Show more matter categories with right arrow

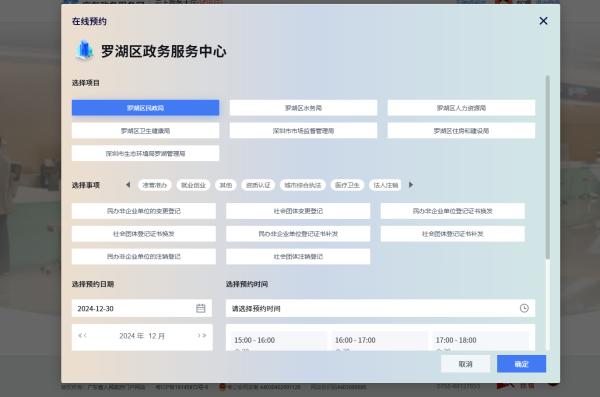click(411, 185)
